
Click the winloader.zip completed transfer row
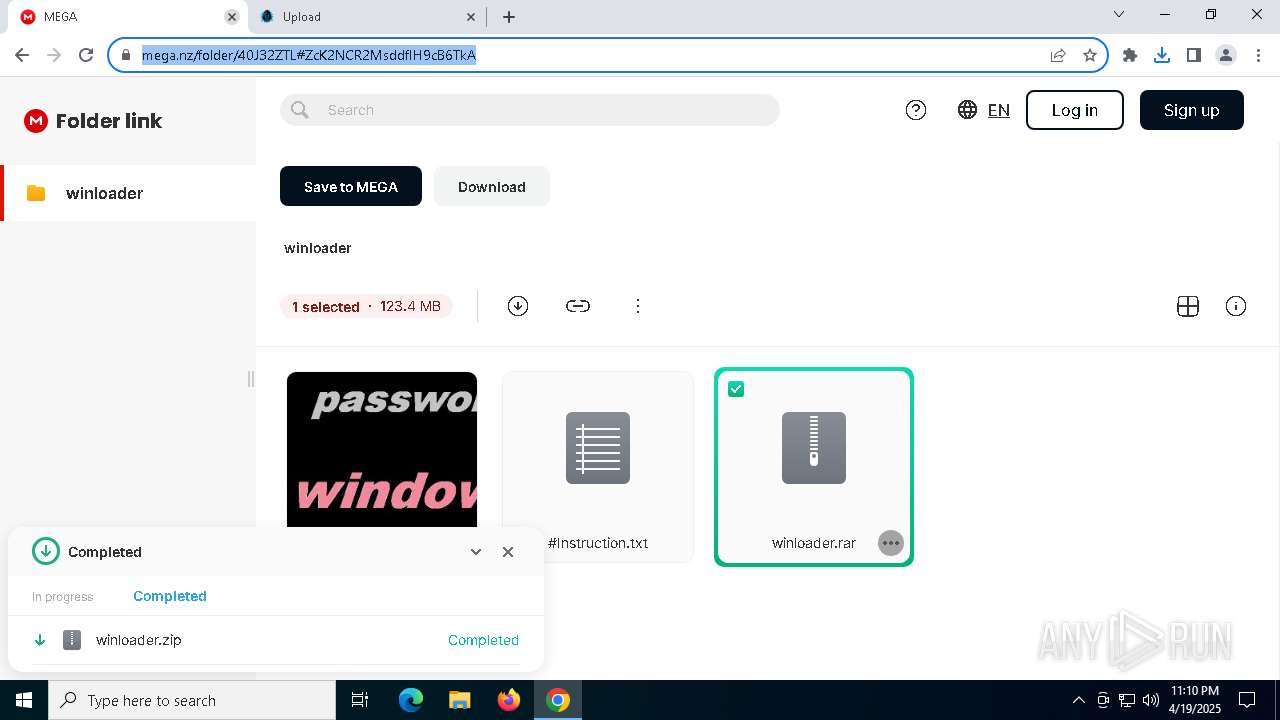pyautogui.click(x=276, y=640)
